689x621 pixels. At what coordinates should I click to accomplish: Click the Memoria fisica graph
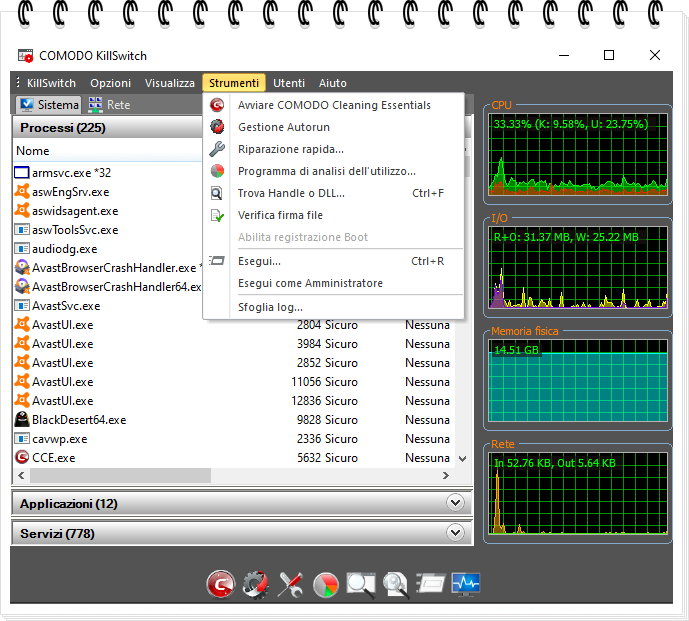click(x=578, y=380)
